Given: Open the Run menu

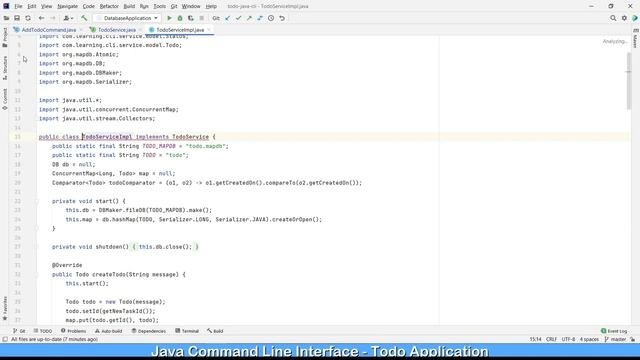Looking at the screenshot, I should [144, 6].
